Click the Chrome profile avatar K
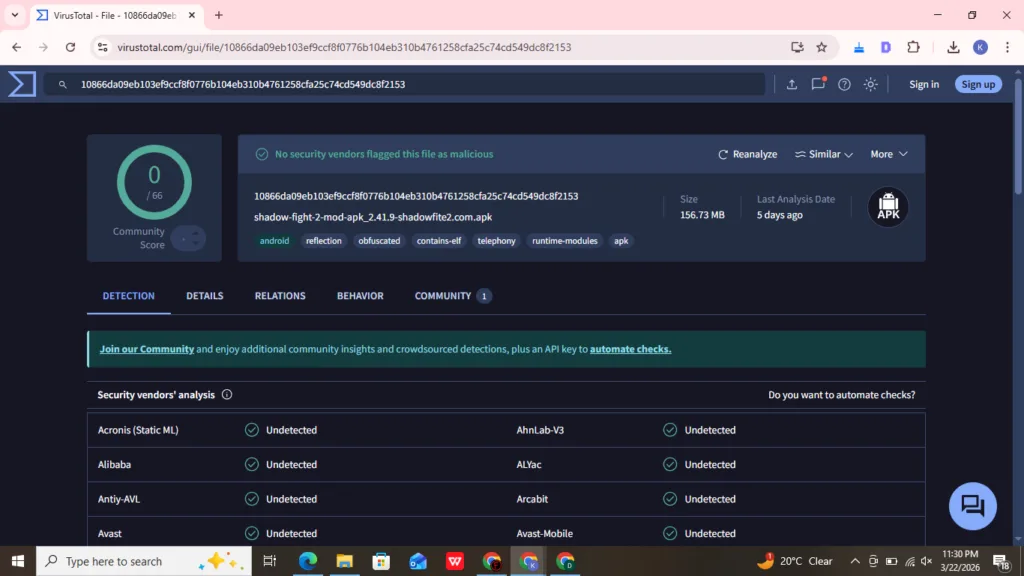The height and width of the screenshot is (576, 1024). [980, 47]
